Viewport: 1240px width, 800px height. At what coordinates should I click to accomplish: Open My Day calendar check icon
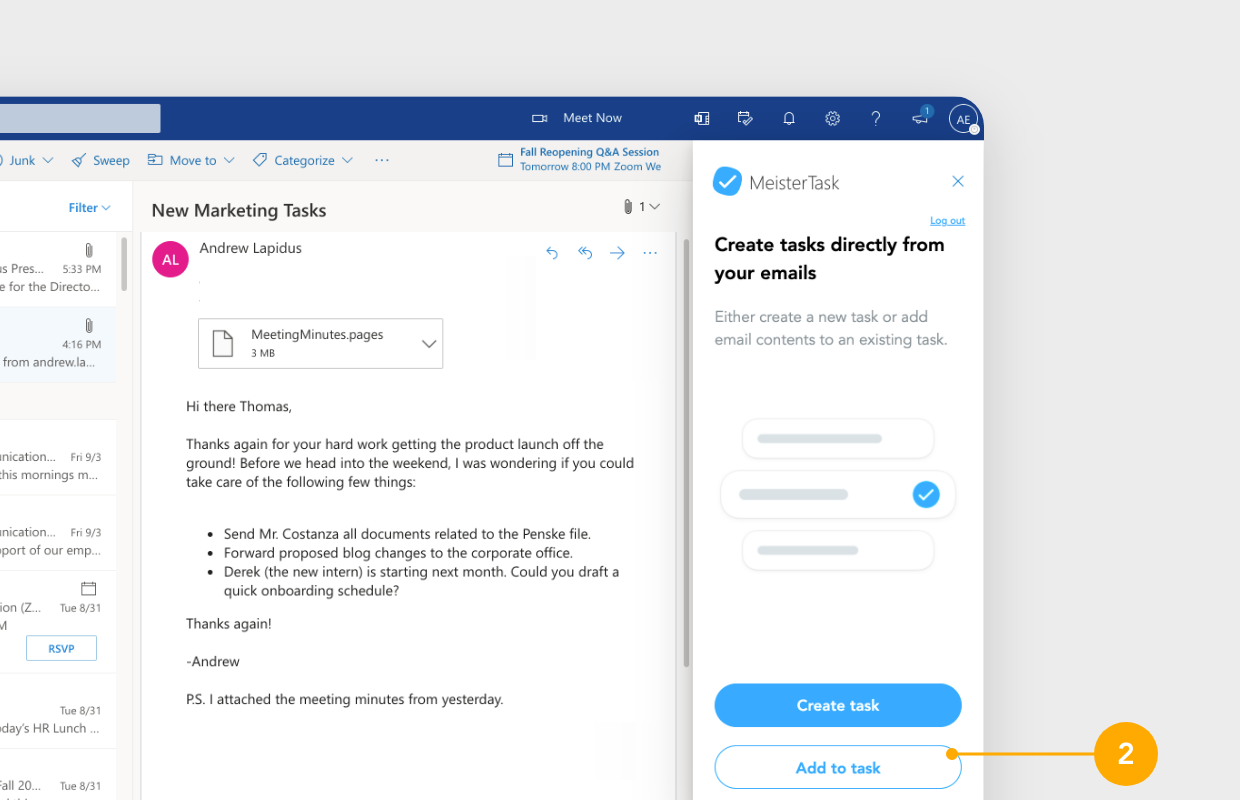click(745, 118)
